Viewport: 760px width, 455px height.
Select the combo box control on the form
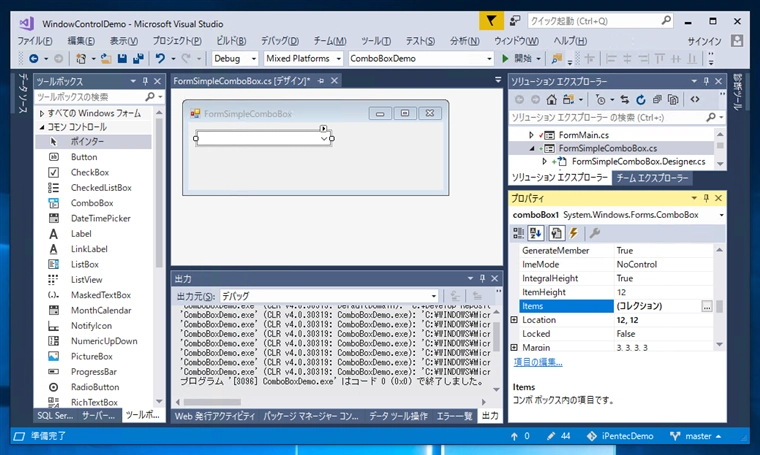[x=264, y=139]
